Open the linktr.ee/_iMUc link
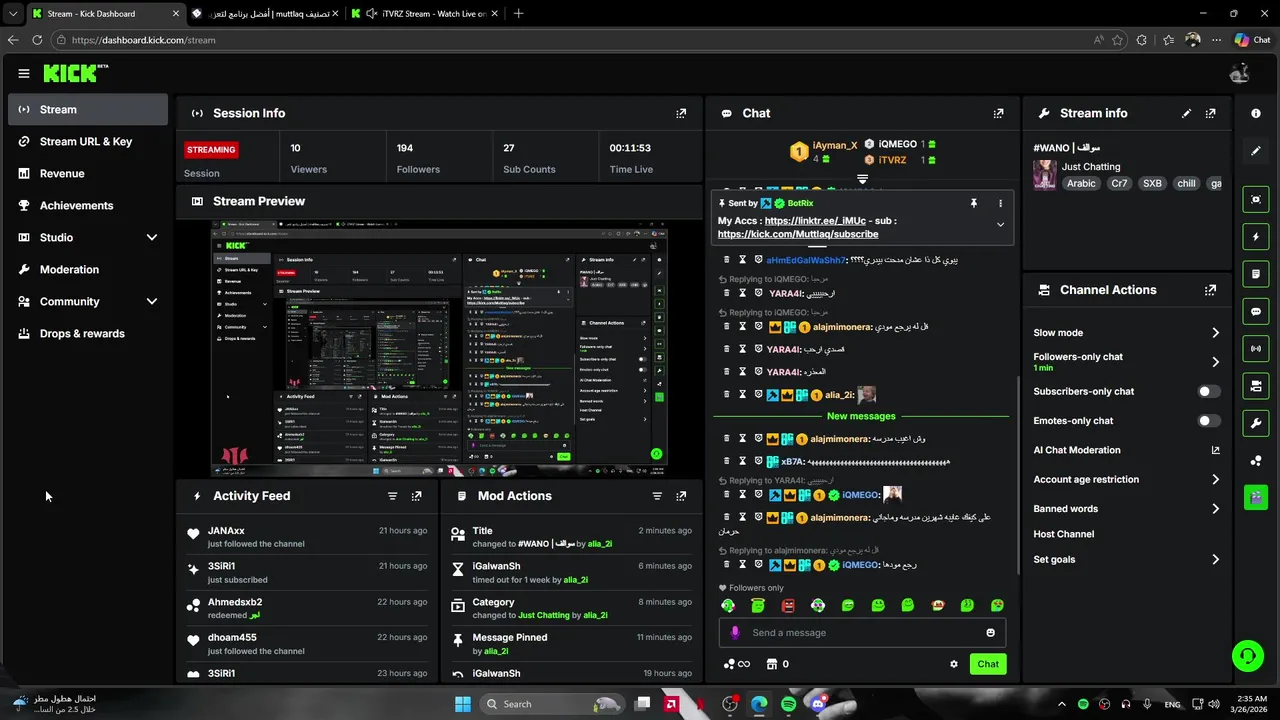 click(x=815, y=221)
